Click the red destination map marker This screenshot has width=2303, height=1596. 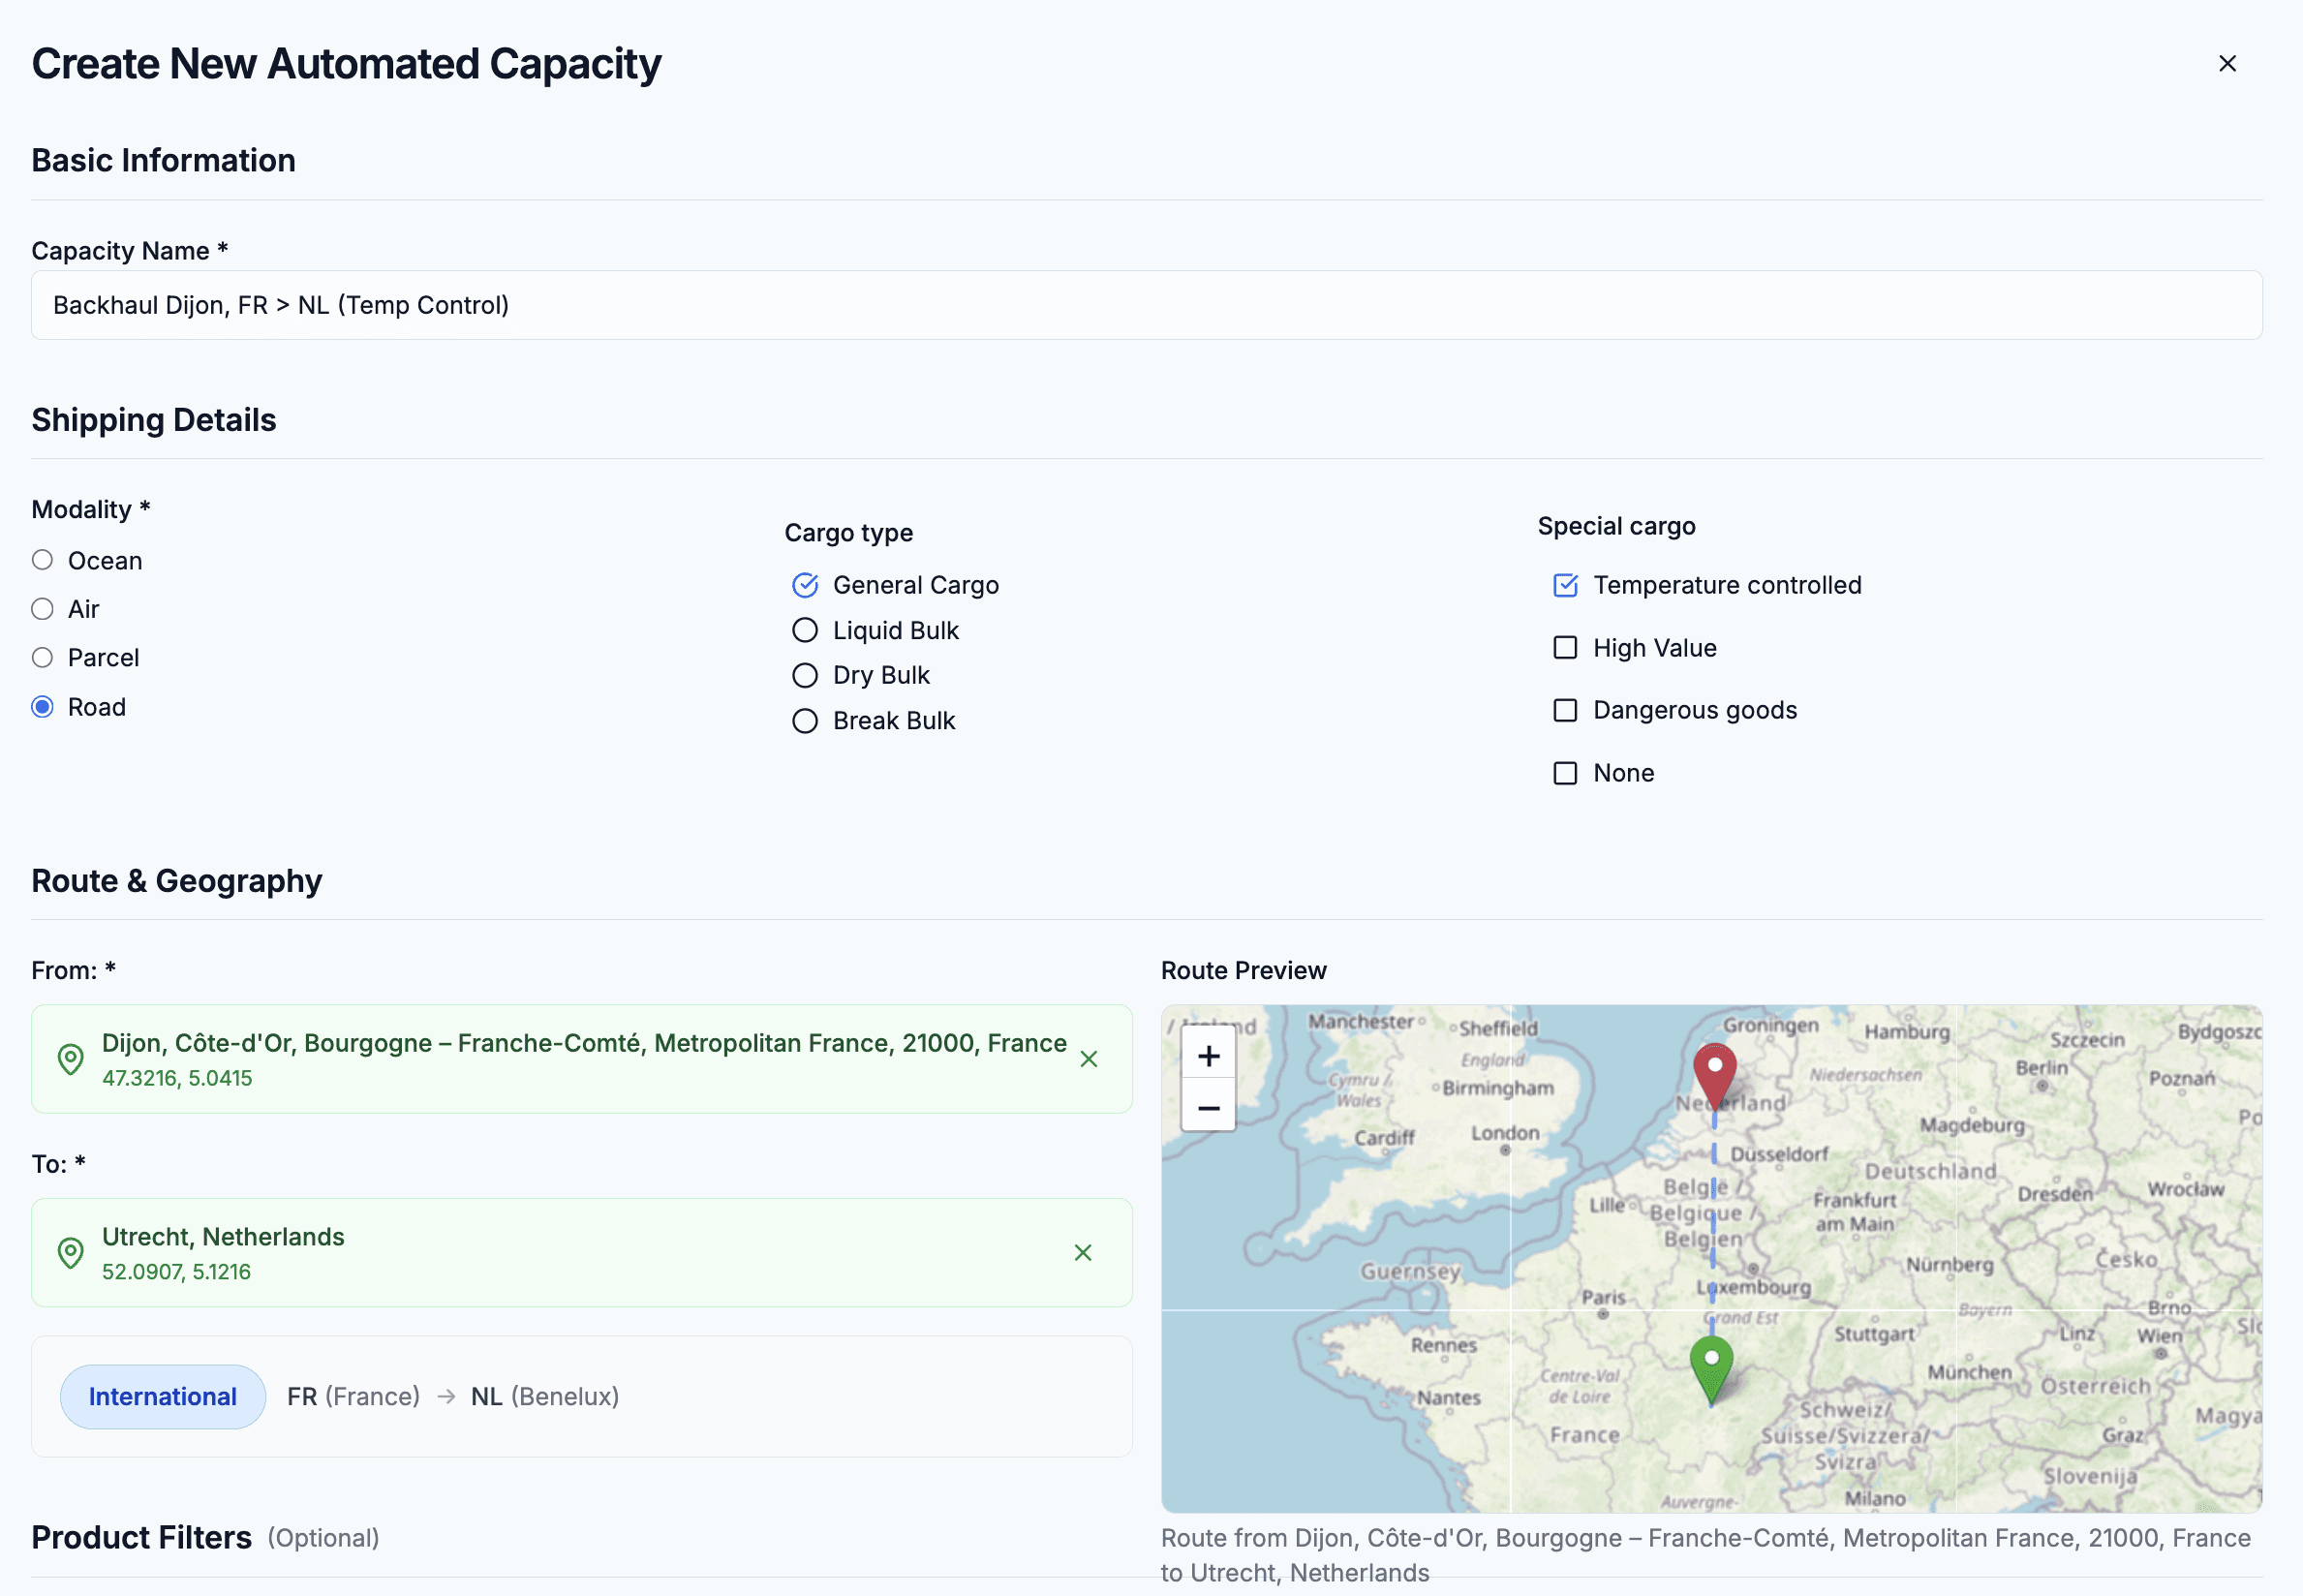[x=1714, y=1072]
